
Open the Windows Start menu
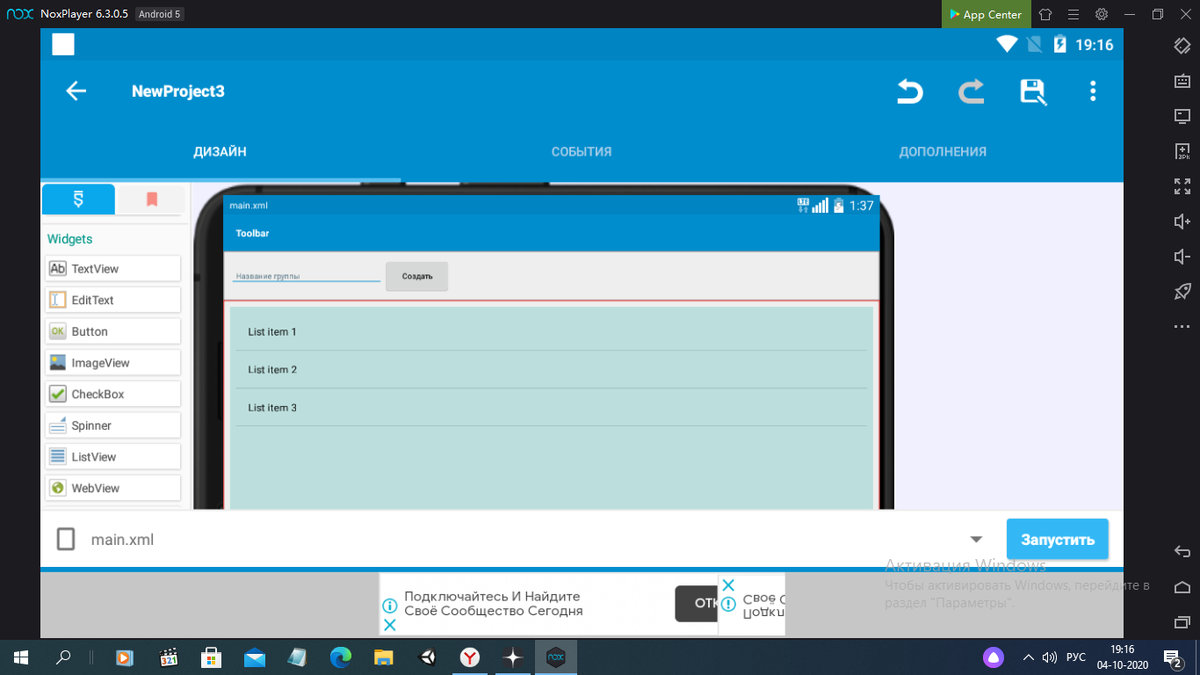tap(20, 658)
